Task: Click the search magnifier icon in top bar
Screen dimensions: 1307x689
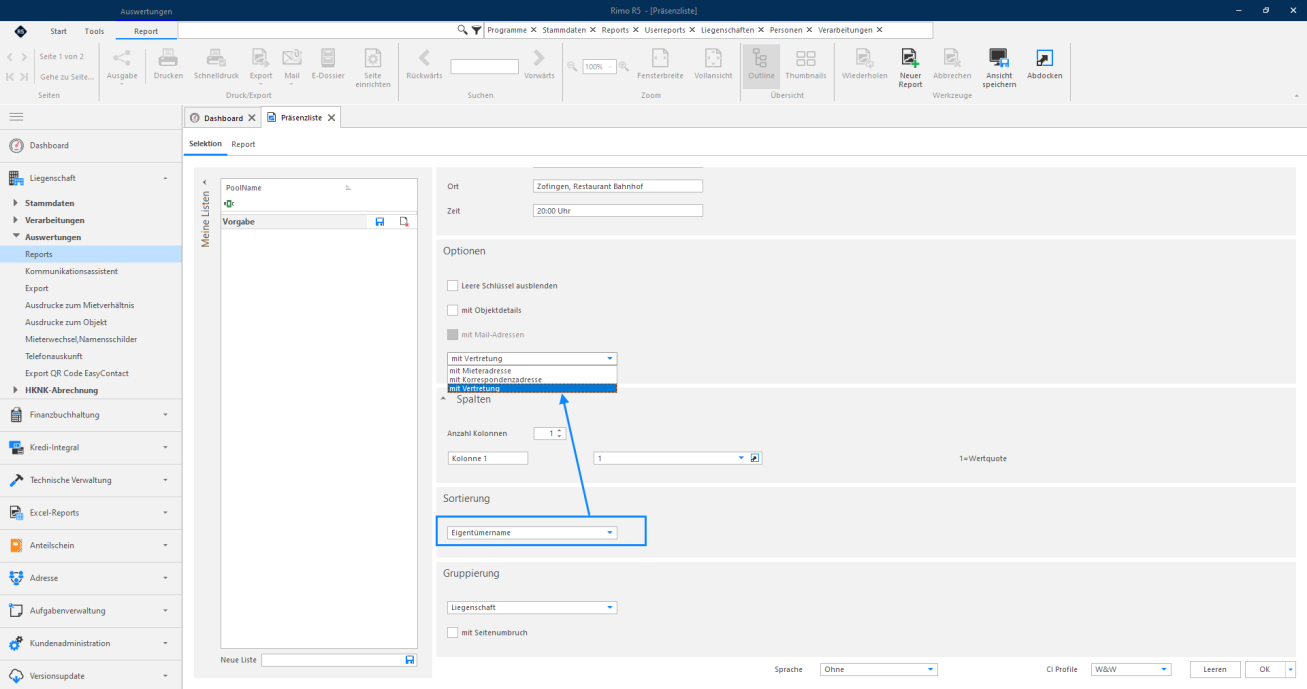Action: click(462, 30)
